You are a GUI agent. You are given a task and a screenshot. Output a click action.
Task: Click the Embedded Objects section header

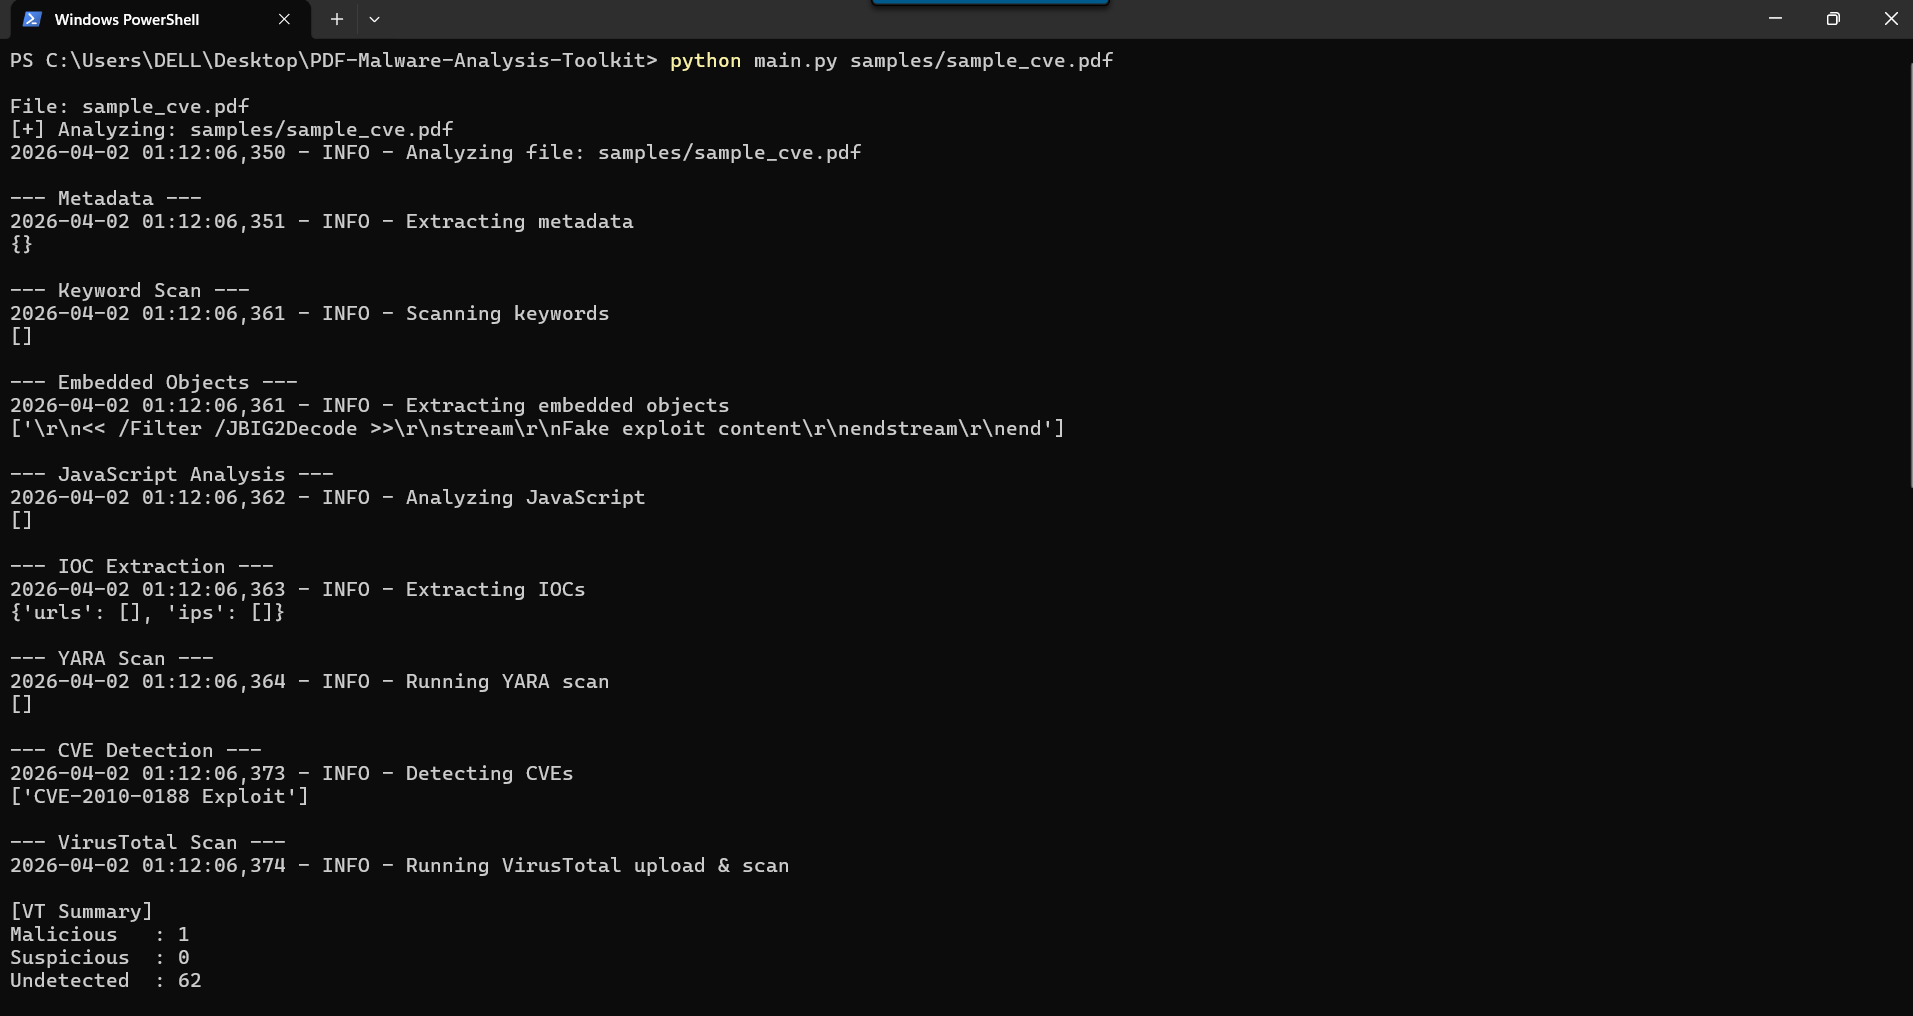[153, 383]
